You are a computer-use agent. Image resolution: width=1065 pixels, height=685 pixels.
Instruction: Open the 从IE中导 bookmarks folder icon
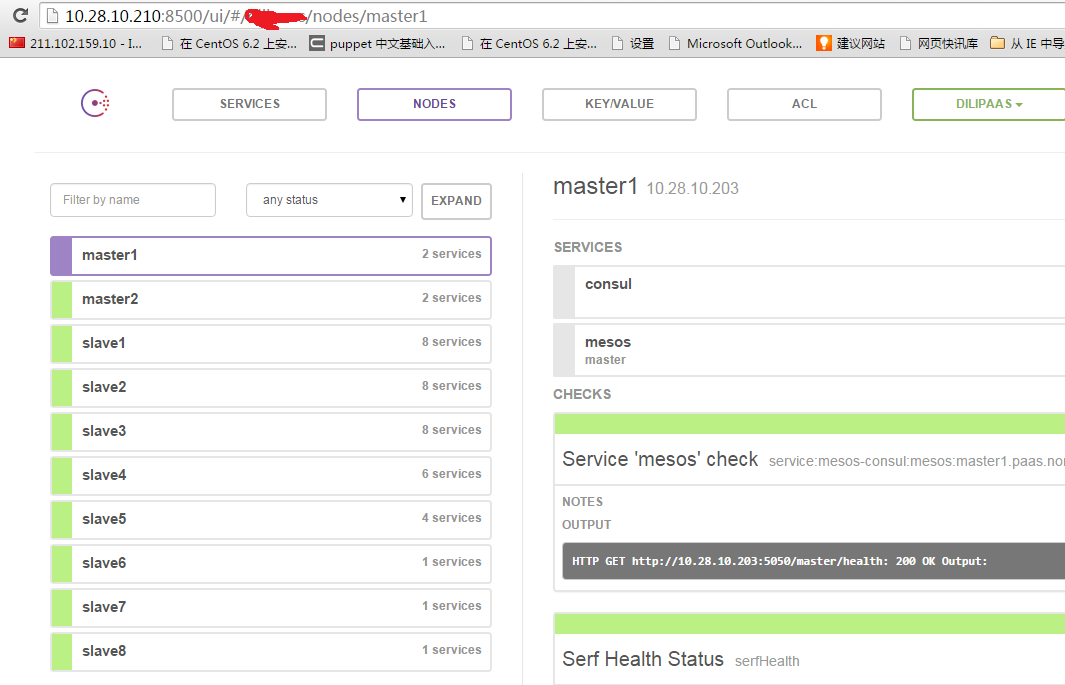tap(996, 43)
